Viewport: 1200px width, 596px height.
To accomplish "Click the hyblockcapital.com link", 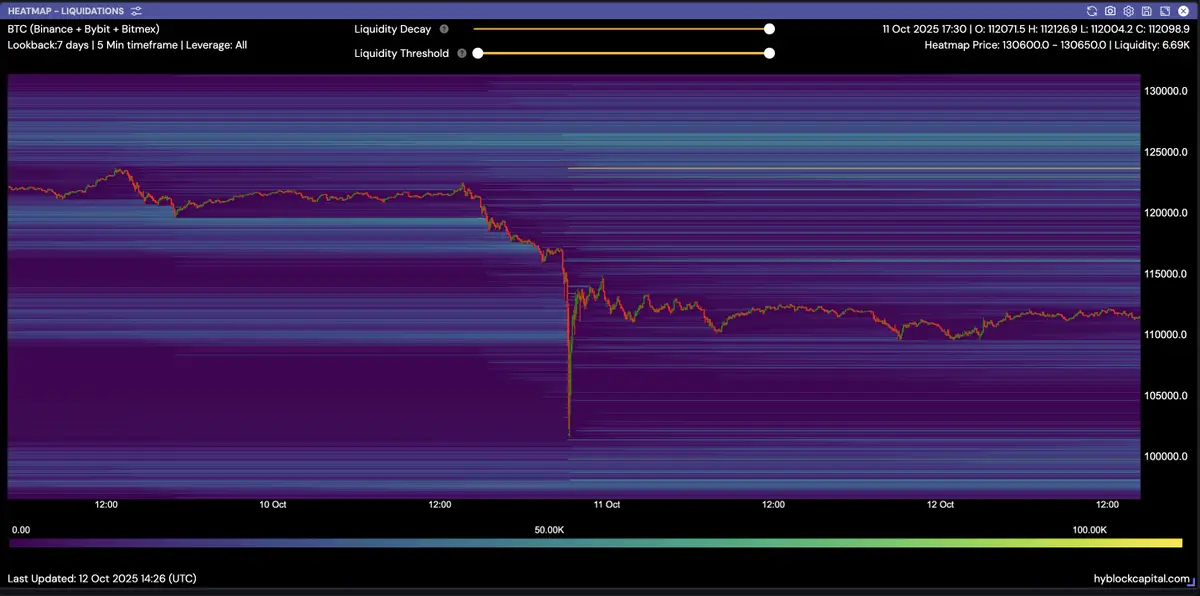I will tap(1141, 579).
